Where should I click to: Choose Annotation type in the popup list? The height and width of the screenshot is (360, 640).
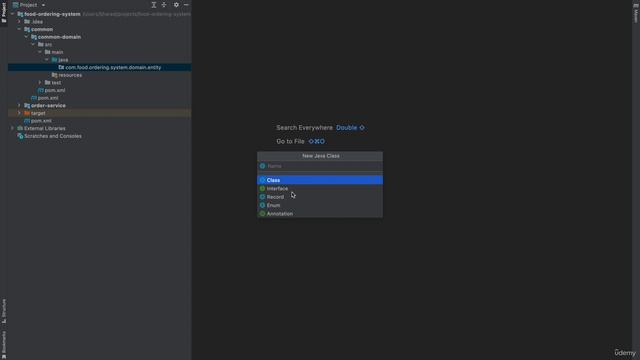click(320, 213)
